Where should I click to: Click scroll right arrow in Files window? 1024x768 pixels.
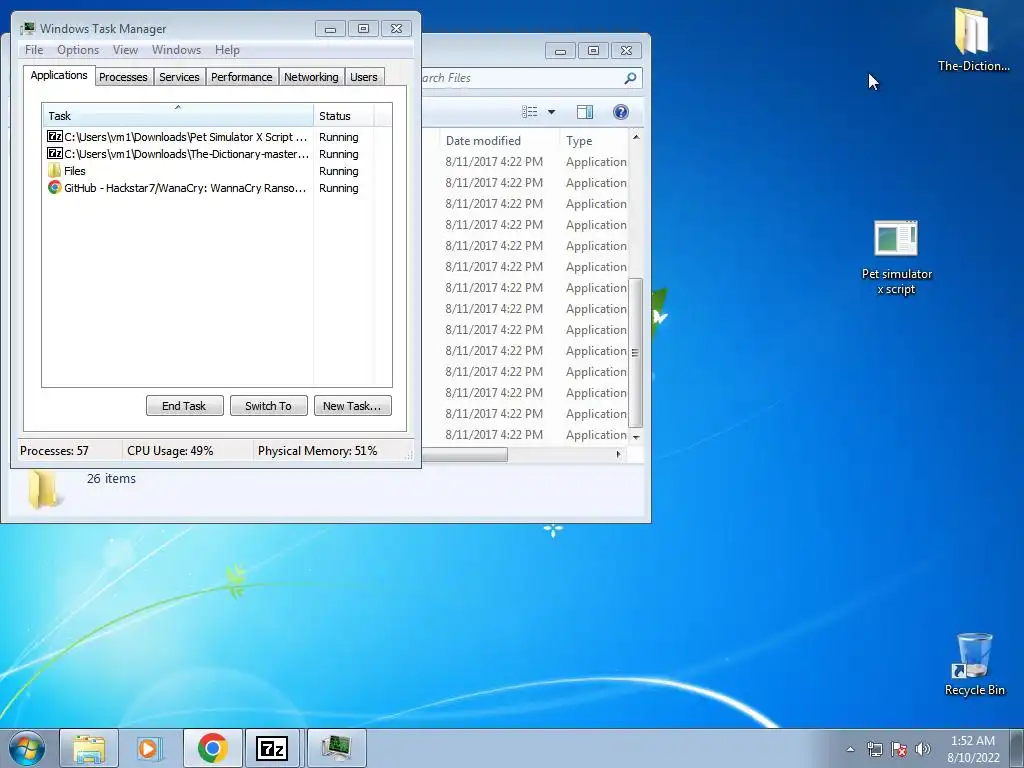pyautogui.click(x=618, y=455)
